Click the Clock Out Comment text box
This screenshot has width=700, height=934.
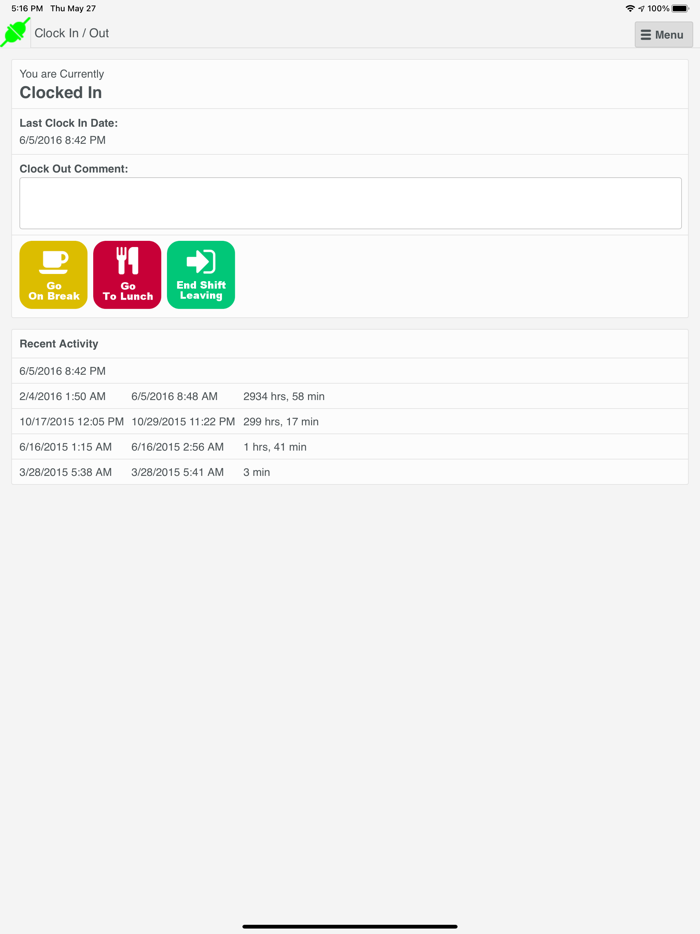(x=350, y=203)
